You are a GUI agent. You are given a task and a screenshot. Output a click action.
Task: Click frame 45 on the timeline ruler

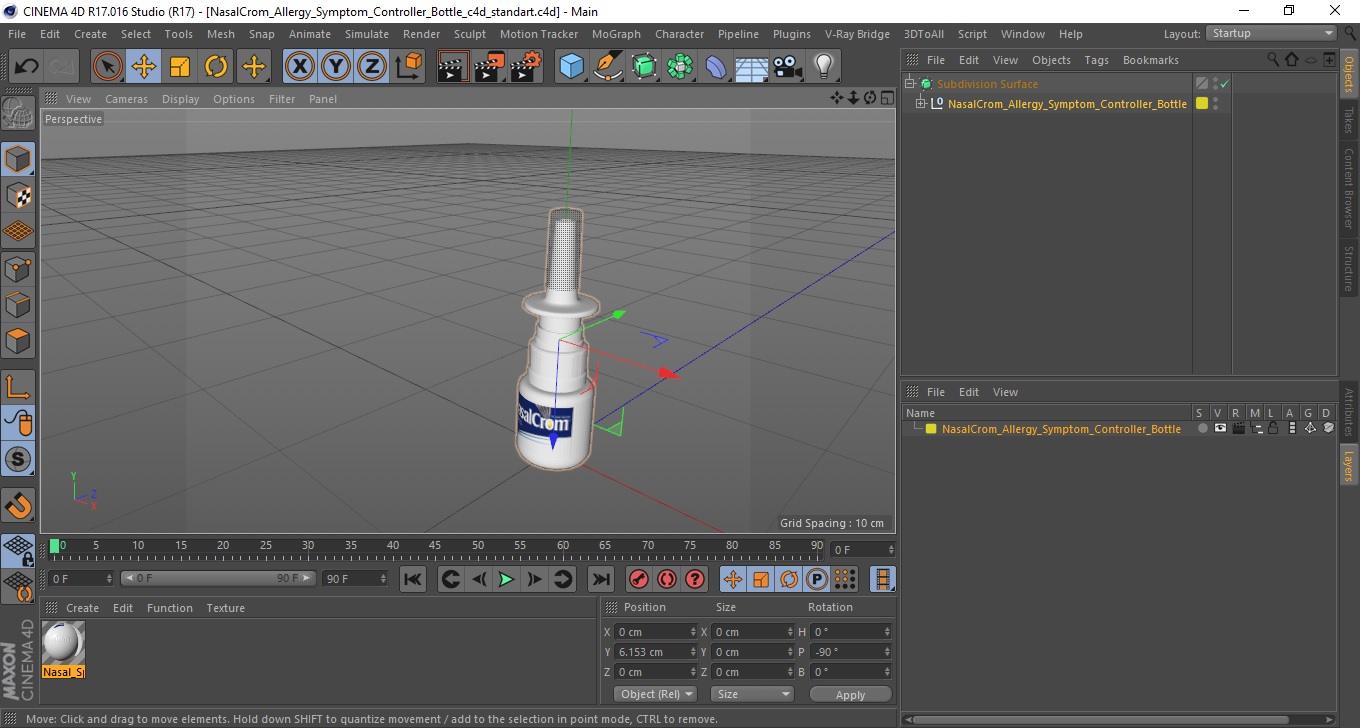pyautogui.click(x=435, y=546)
